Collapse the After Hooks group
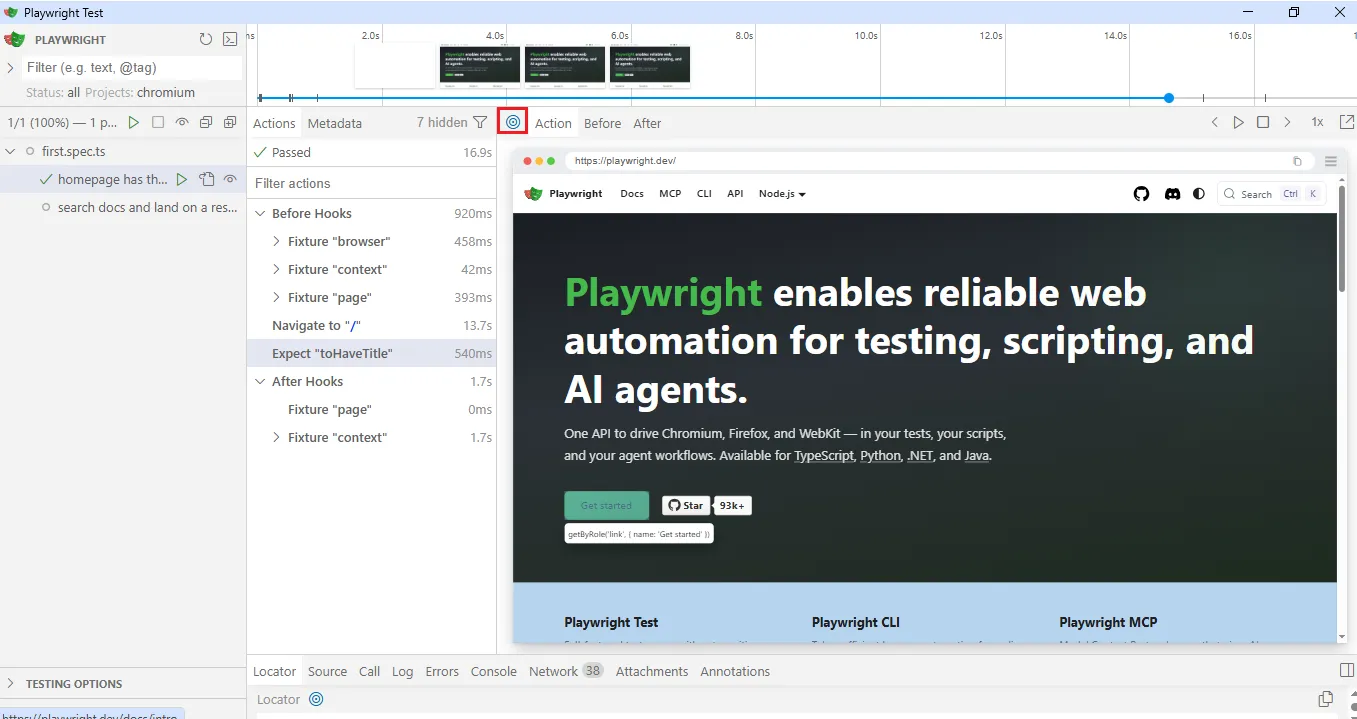 click(x=260, y=381)
